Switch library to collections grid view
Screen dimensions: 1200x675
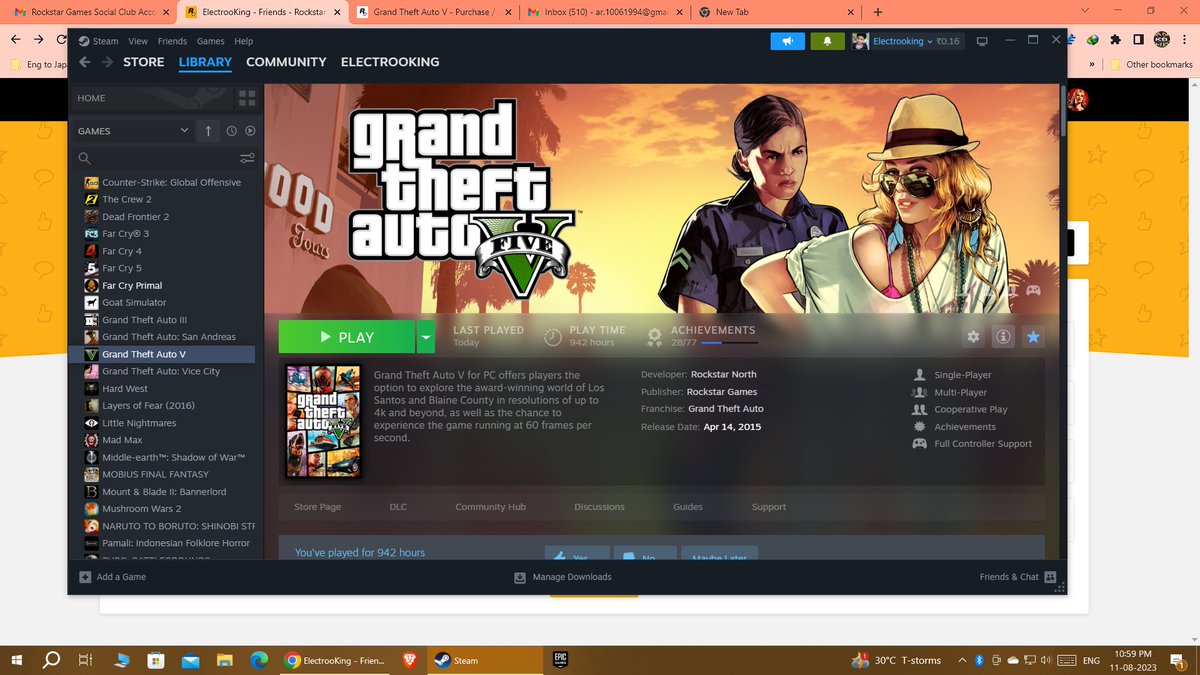246,98
